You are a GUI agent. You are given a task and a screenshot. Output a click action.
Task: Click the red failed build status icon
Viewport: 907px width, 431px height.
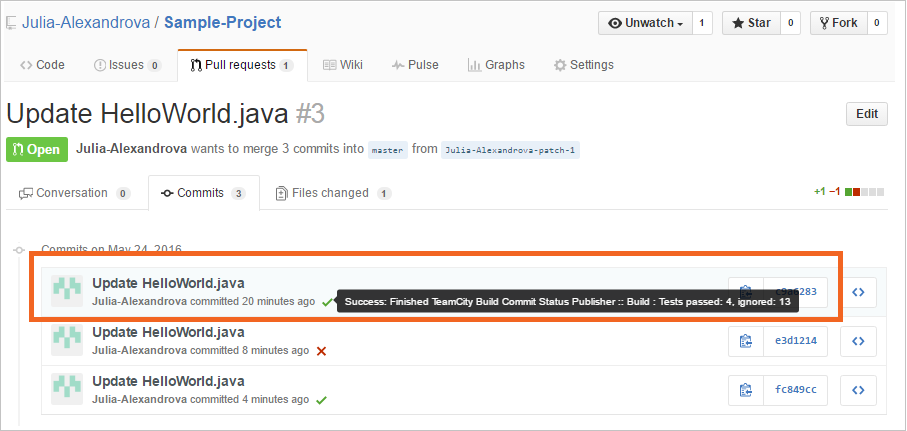pos(321,351)
